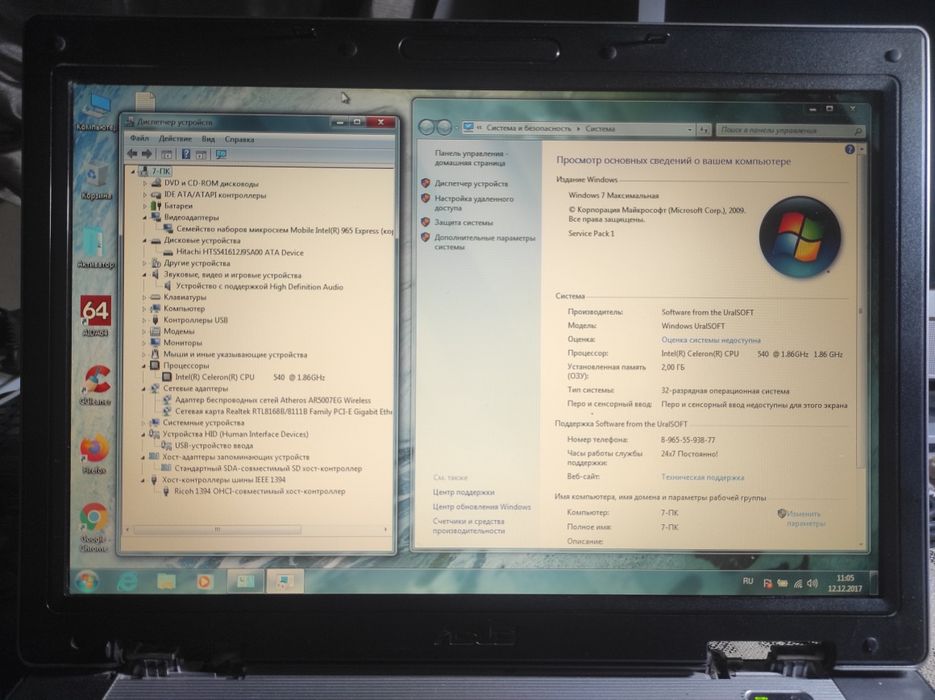This screenshot has height=700, width=935.
Task: Click Система breadcrumb in address bar
Action: pyautogui.click(x=600, y=128)
